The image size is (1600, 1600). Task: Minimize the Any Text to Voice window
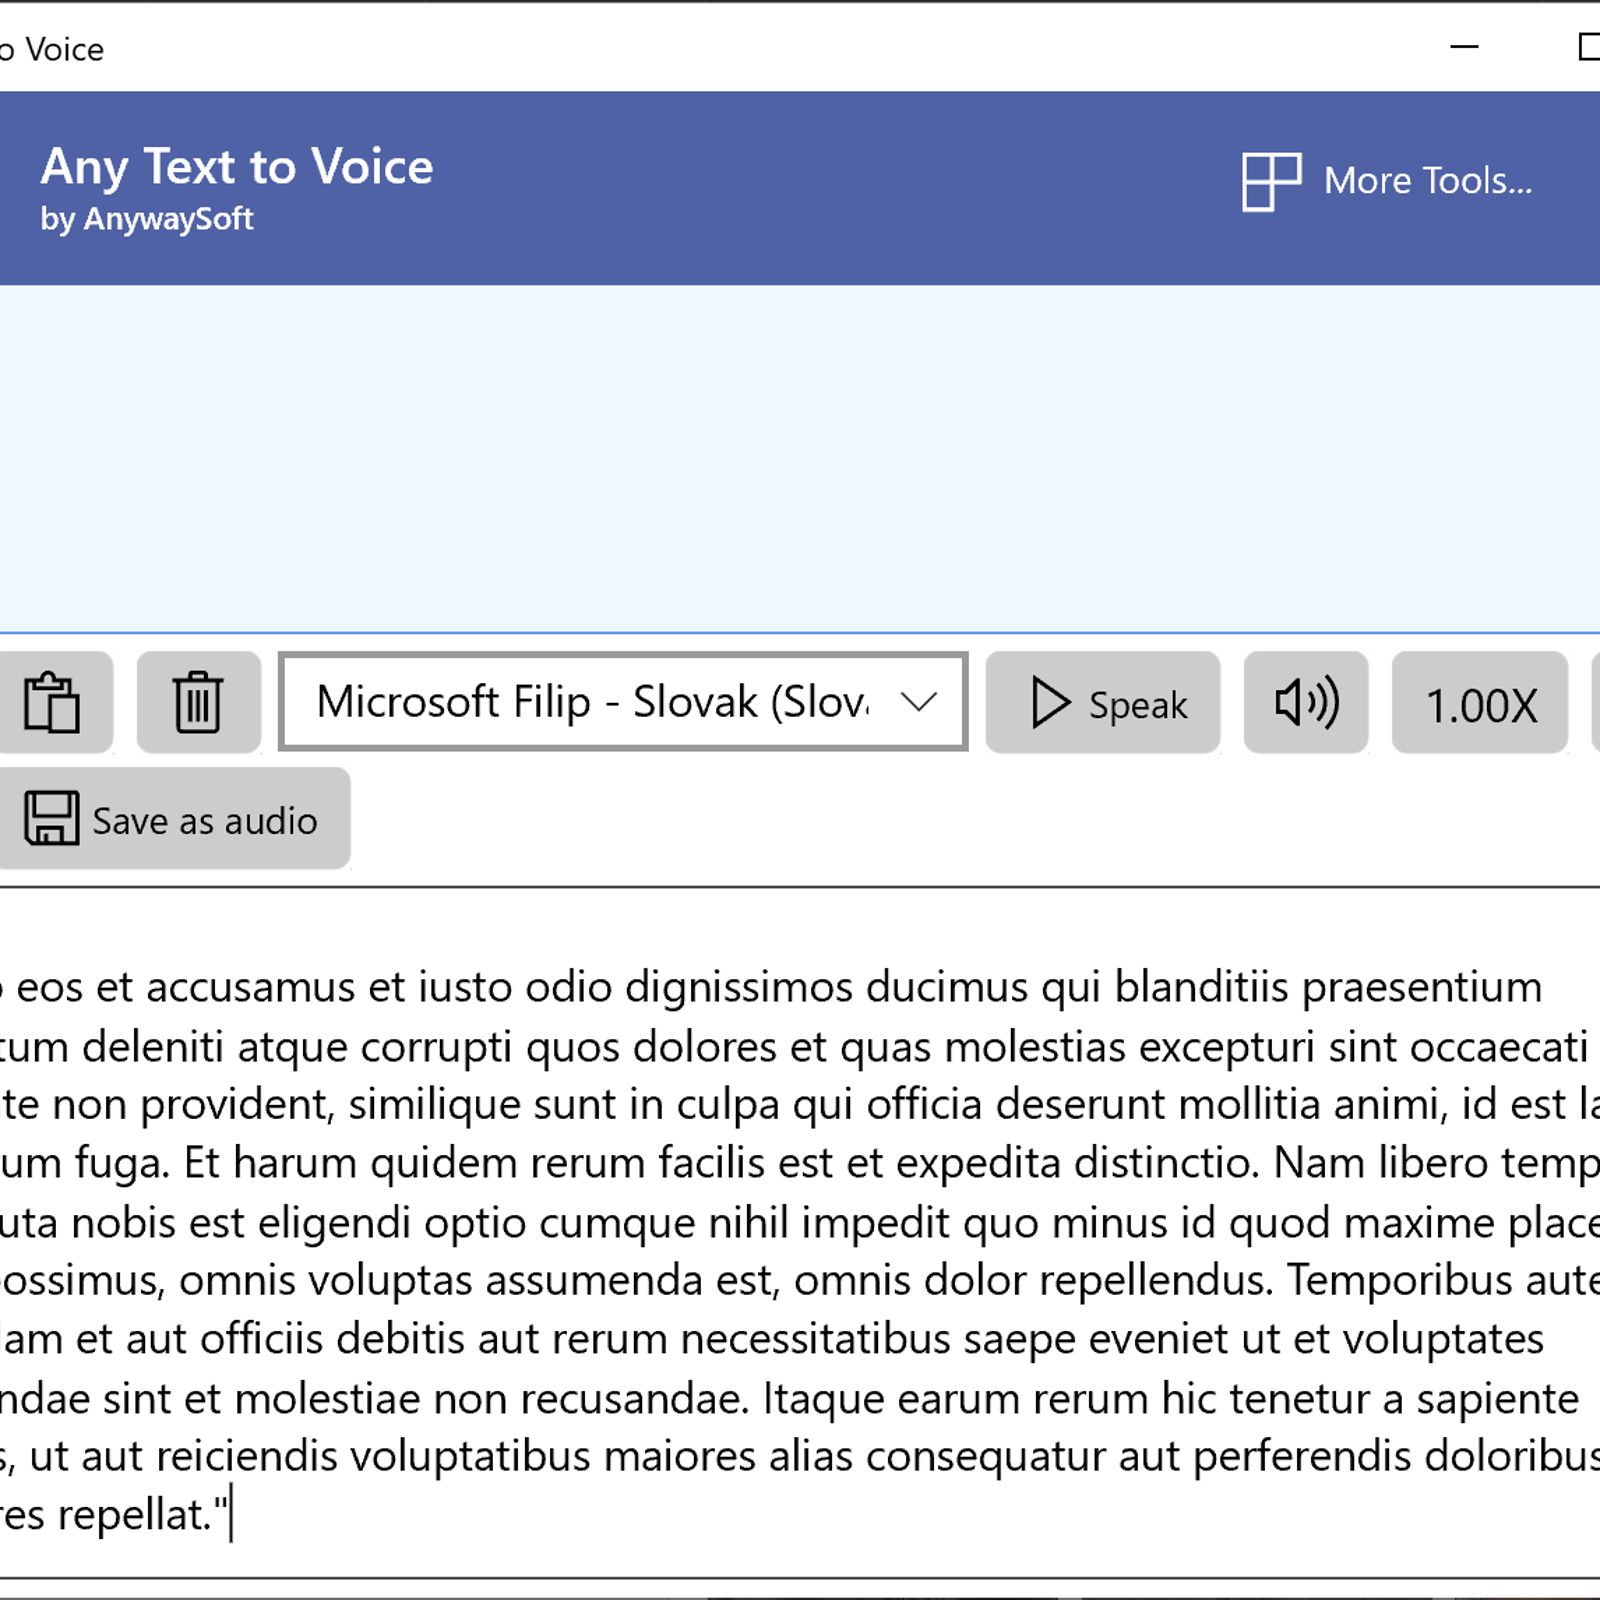pos(1462,47)
